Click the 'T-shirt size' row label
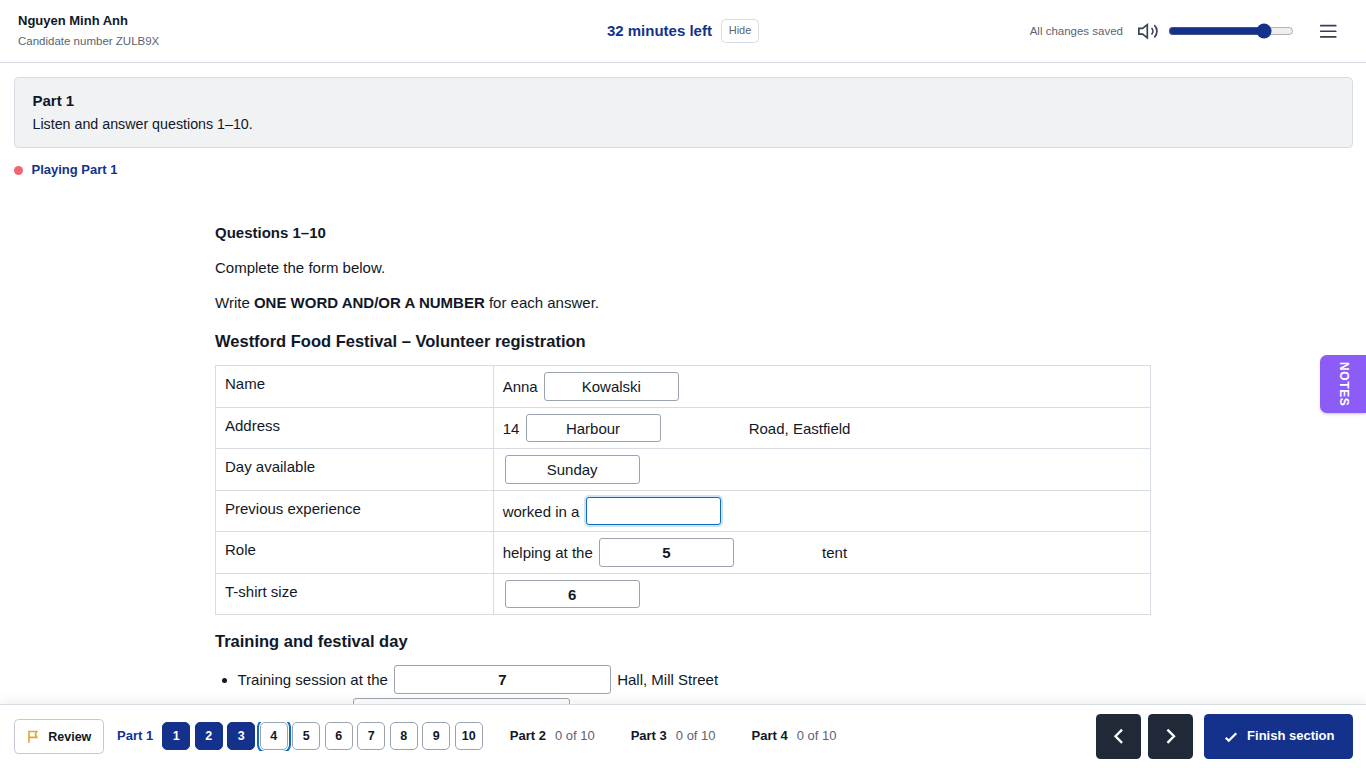This screenshot has height=768, width=1366. click(x=261, y=592)
